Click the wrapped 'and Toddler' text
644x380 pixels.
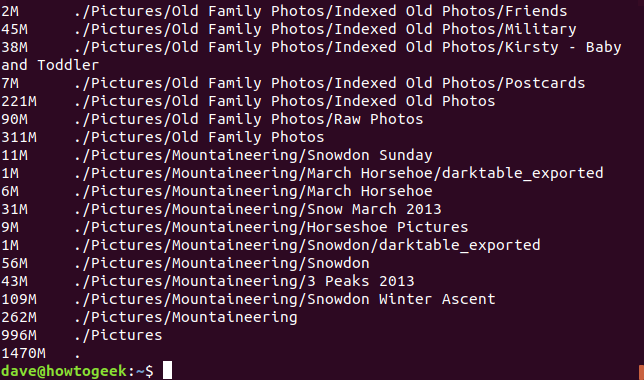click(x=50, y=65)
